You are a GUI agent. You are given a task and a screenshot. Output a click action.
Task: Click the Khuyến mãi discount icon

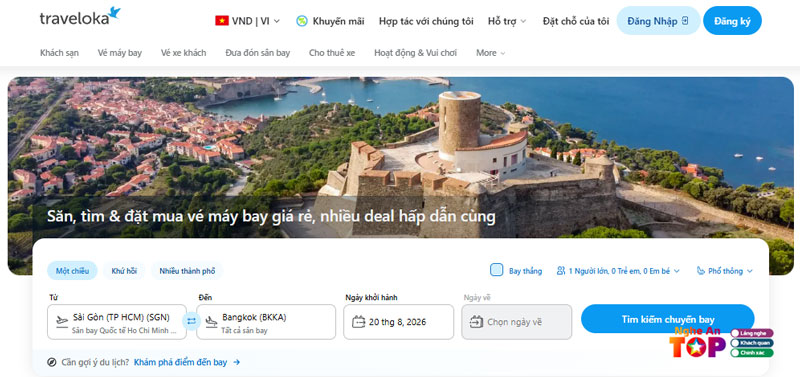(x=302, y=21)
